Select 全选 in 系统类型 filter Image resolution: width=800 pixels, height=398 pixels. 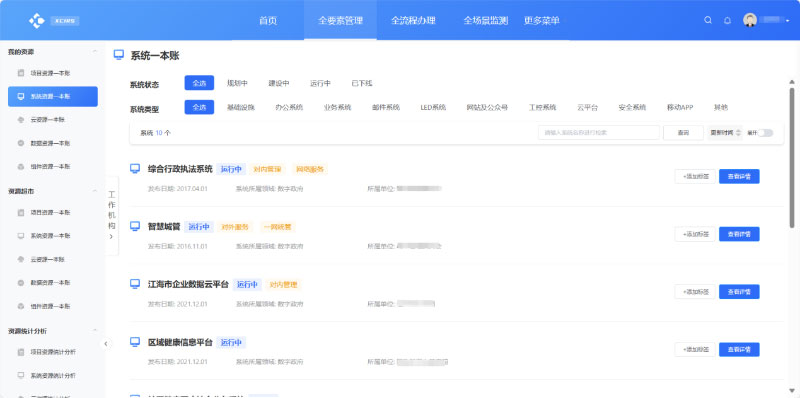pos(199,107)
